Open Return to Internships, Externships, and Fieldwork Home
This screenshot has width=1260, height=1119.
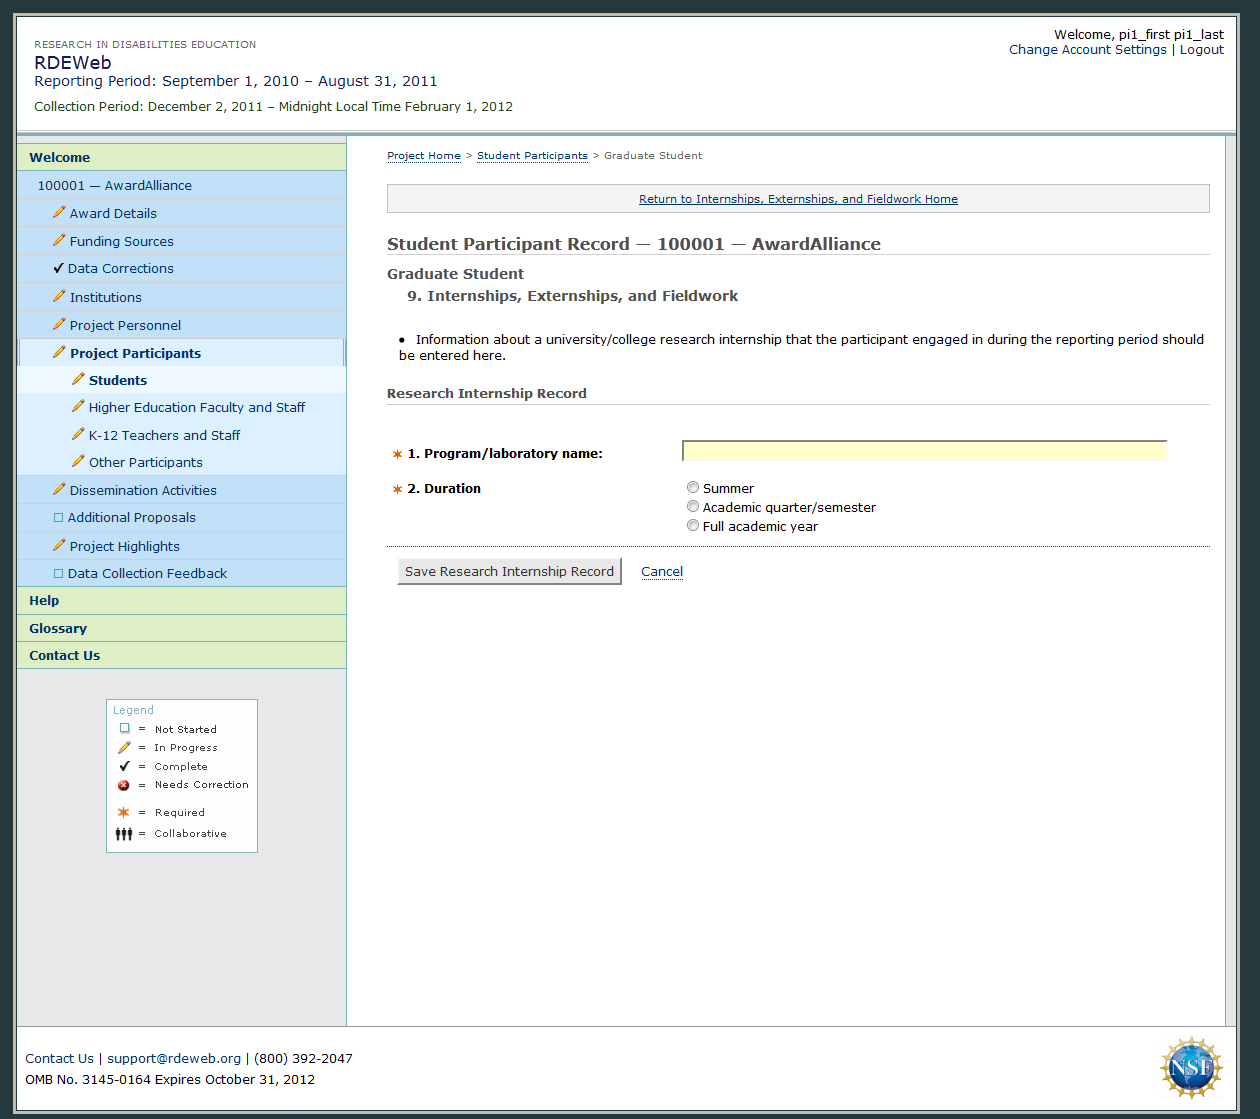(798, 199)
